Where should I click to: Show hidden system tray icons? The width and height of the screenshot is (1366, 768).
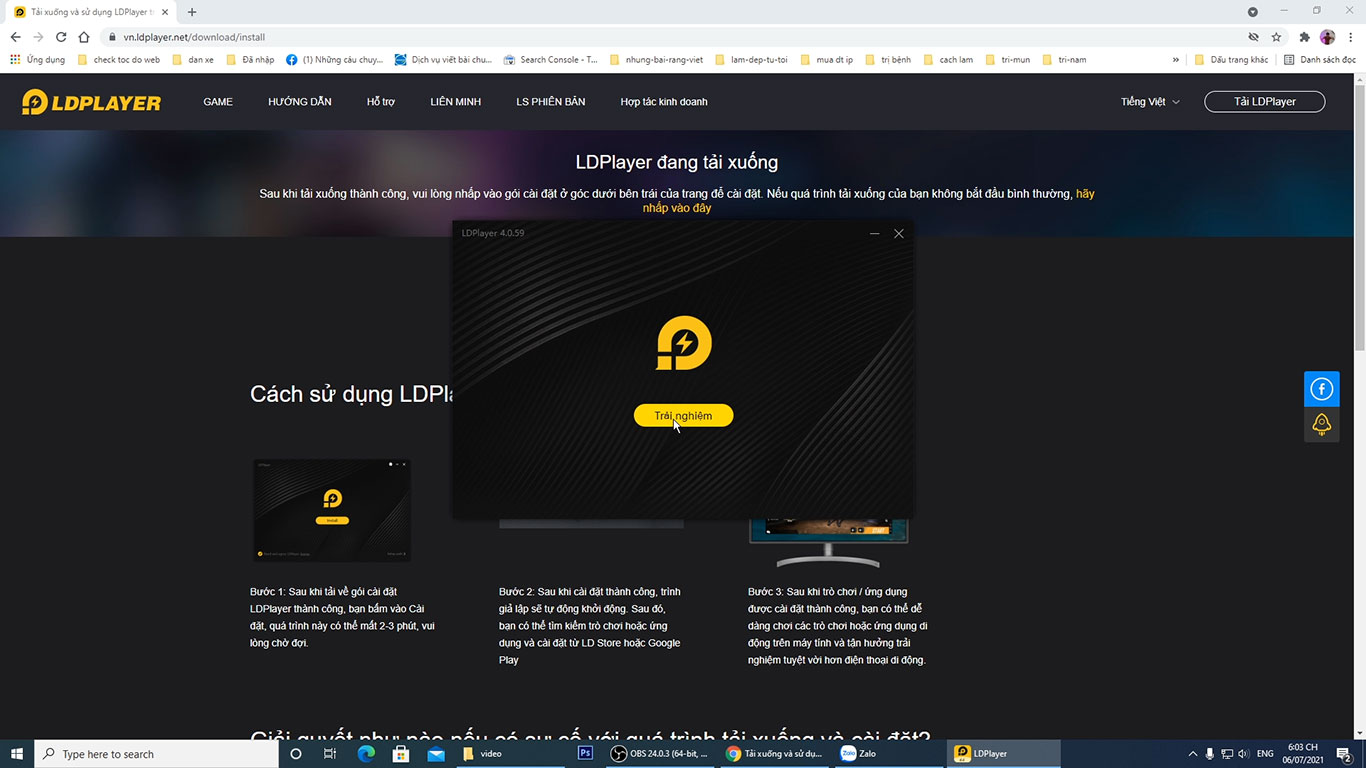click(1192, 754)
